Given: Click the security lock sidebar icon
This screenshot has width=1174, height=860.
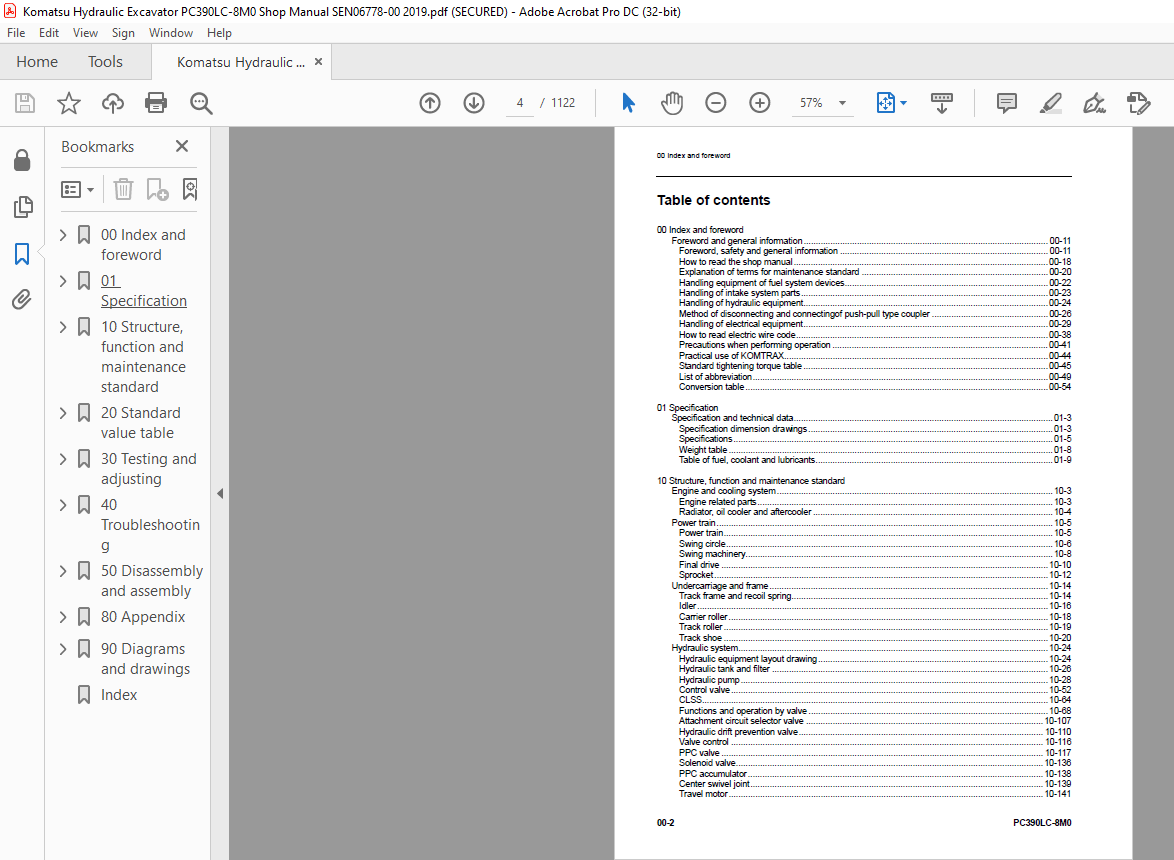Looking at the screenshot, I should click(22, 159).
